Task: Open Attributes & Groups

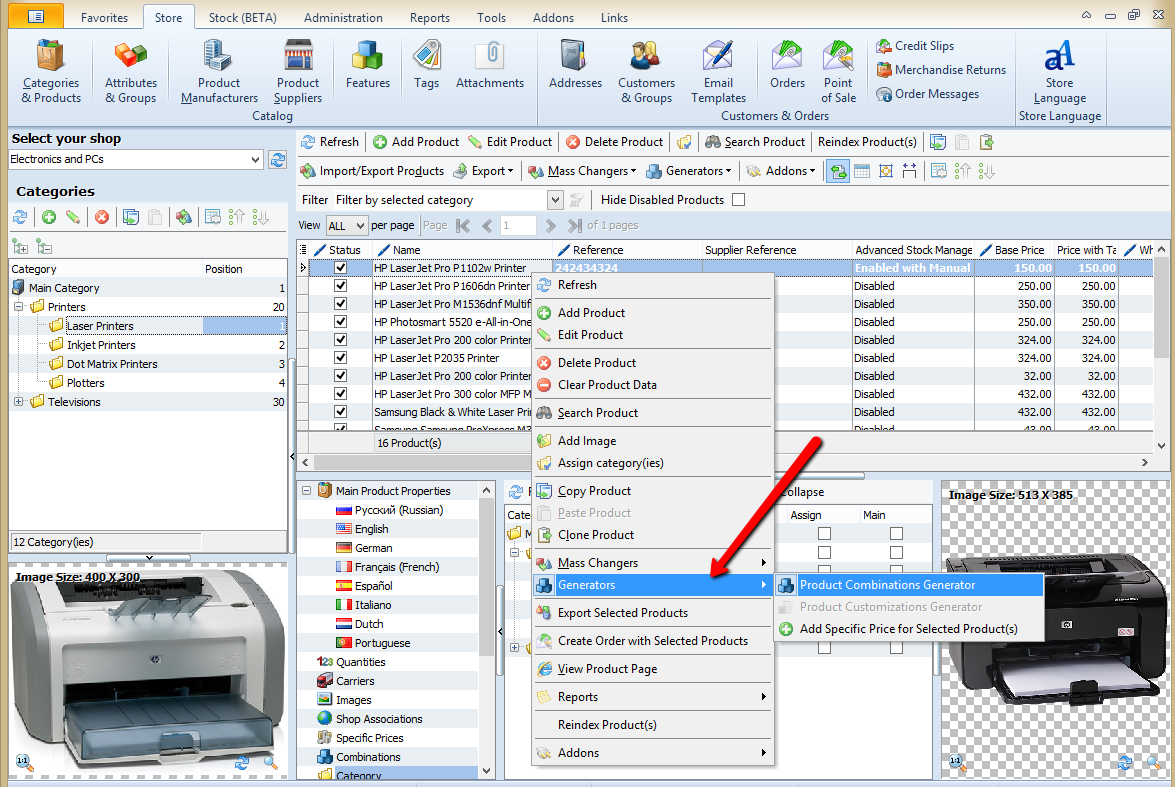Action: (x=130, y=71)
